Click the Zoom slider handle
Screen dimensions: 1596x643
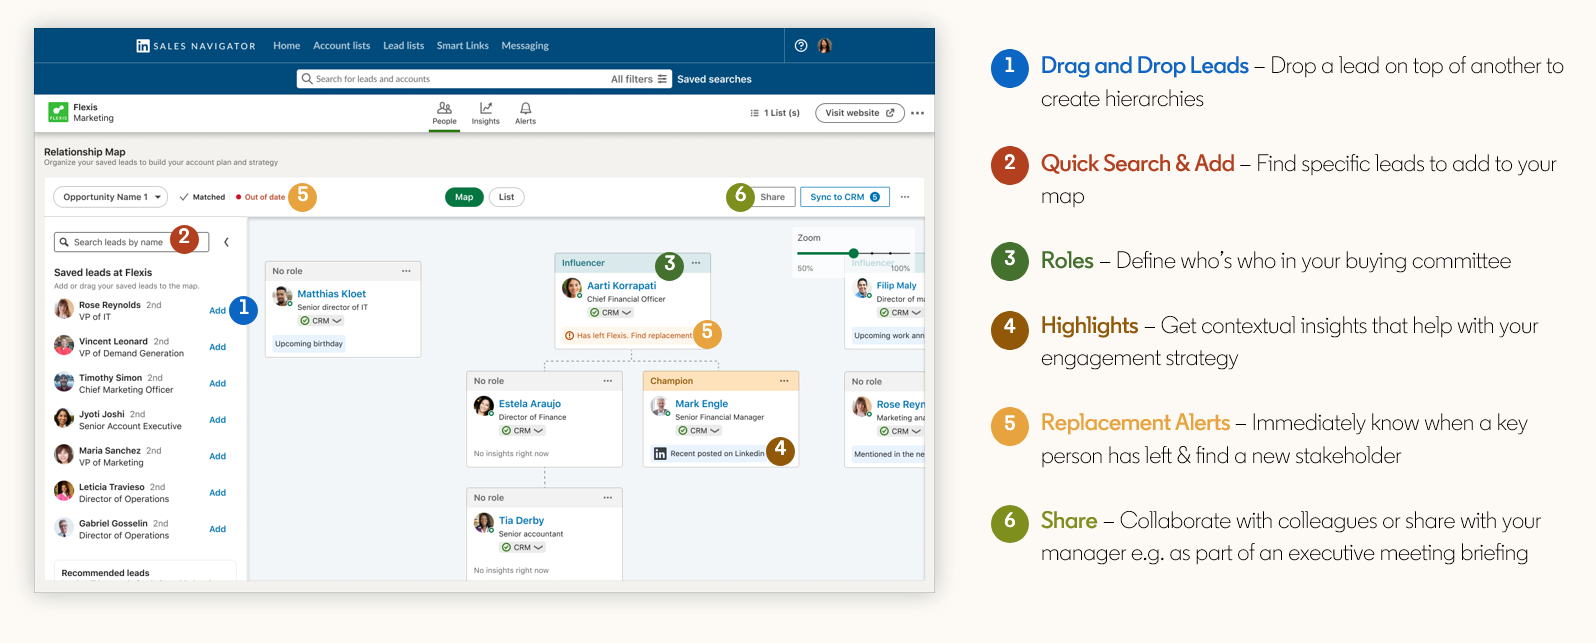854,253
